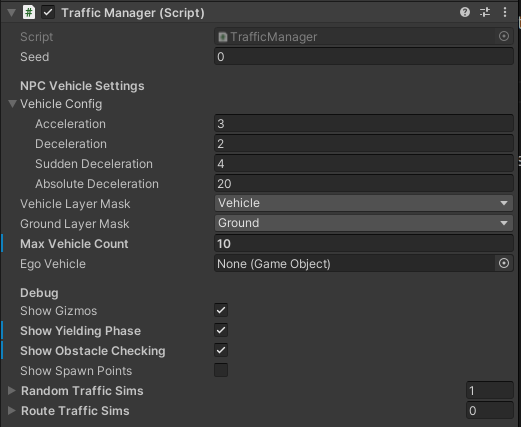This screenshot has width=521, height=427.
Task: Click the Vehicle Config label
Action: (61, 104)
